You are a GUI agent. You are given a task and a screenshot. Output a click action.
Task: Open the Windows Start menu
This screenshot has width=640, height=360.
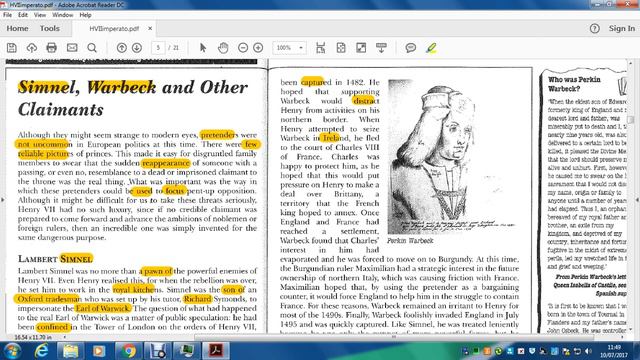12,351
